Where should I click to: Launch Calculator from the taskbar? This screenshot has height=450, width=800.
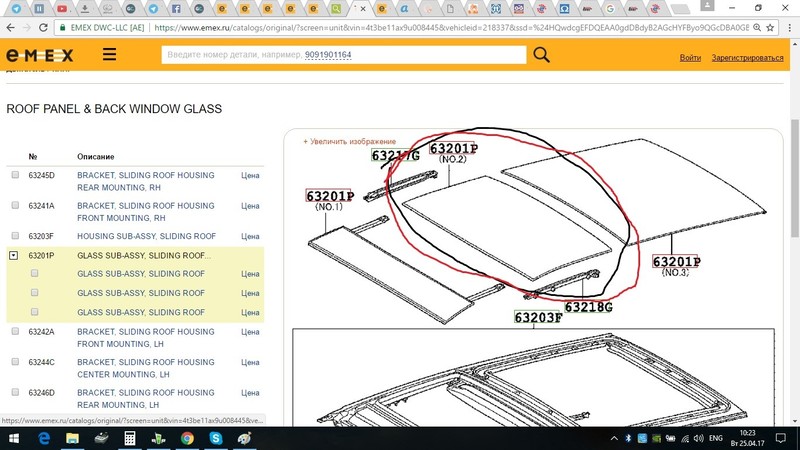(x=130, y=438)
